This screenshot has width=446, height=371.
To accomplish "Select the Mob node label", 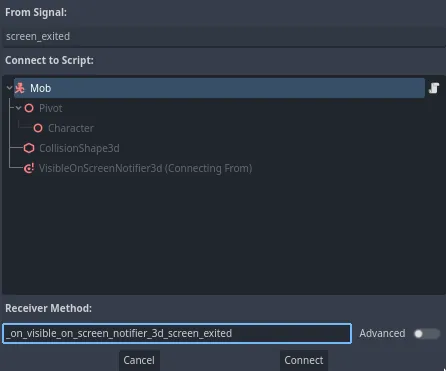I will [41, 88].
